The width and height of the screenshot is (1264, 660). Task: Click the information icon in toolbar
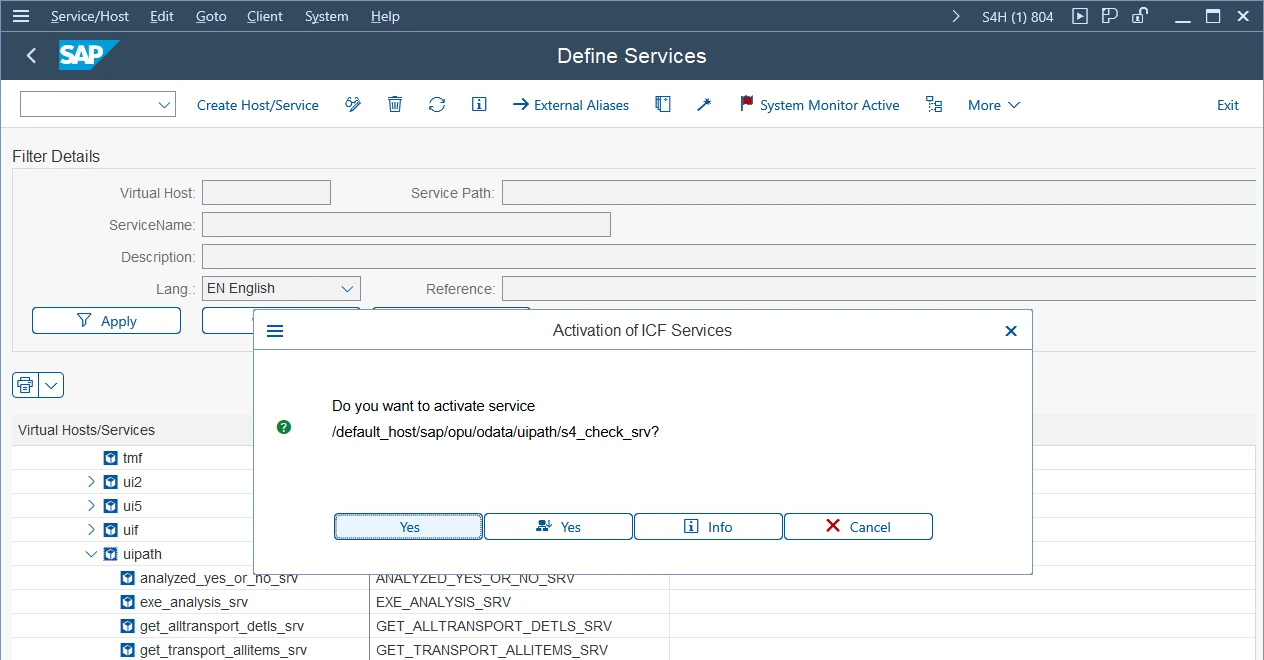click(479, 105)
